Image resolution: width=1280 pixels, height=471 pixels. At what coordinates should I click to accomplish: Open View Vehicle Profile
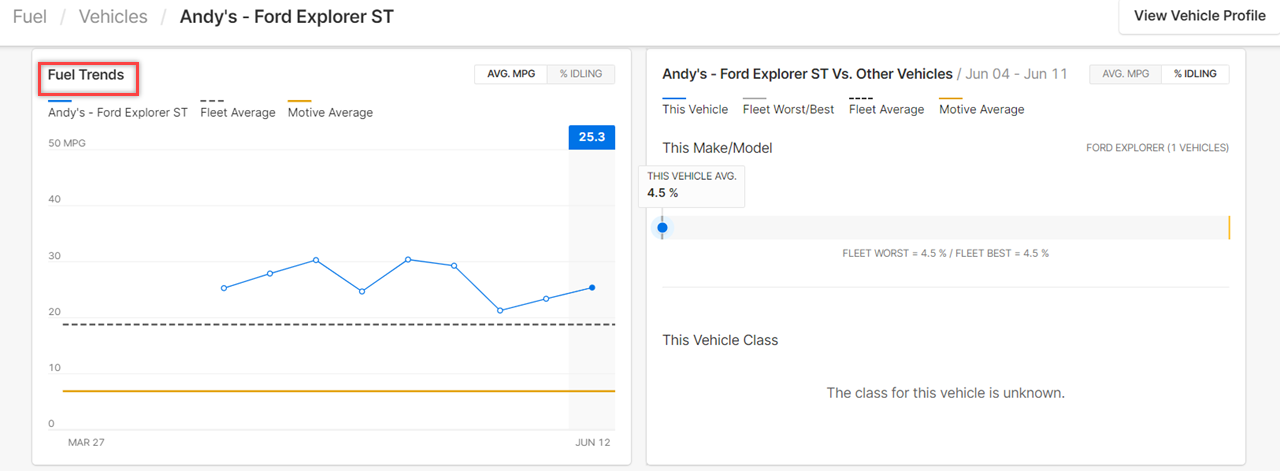1199,16
